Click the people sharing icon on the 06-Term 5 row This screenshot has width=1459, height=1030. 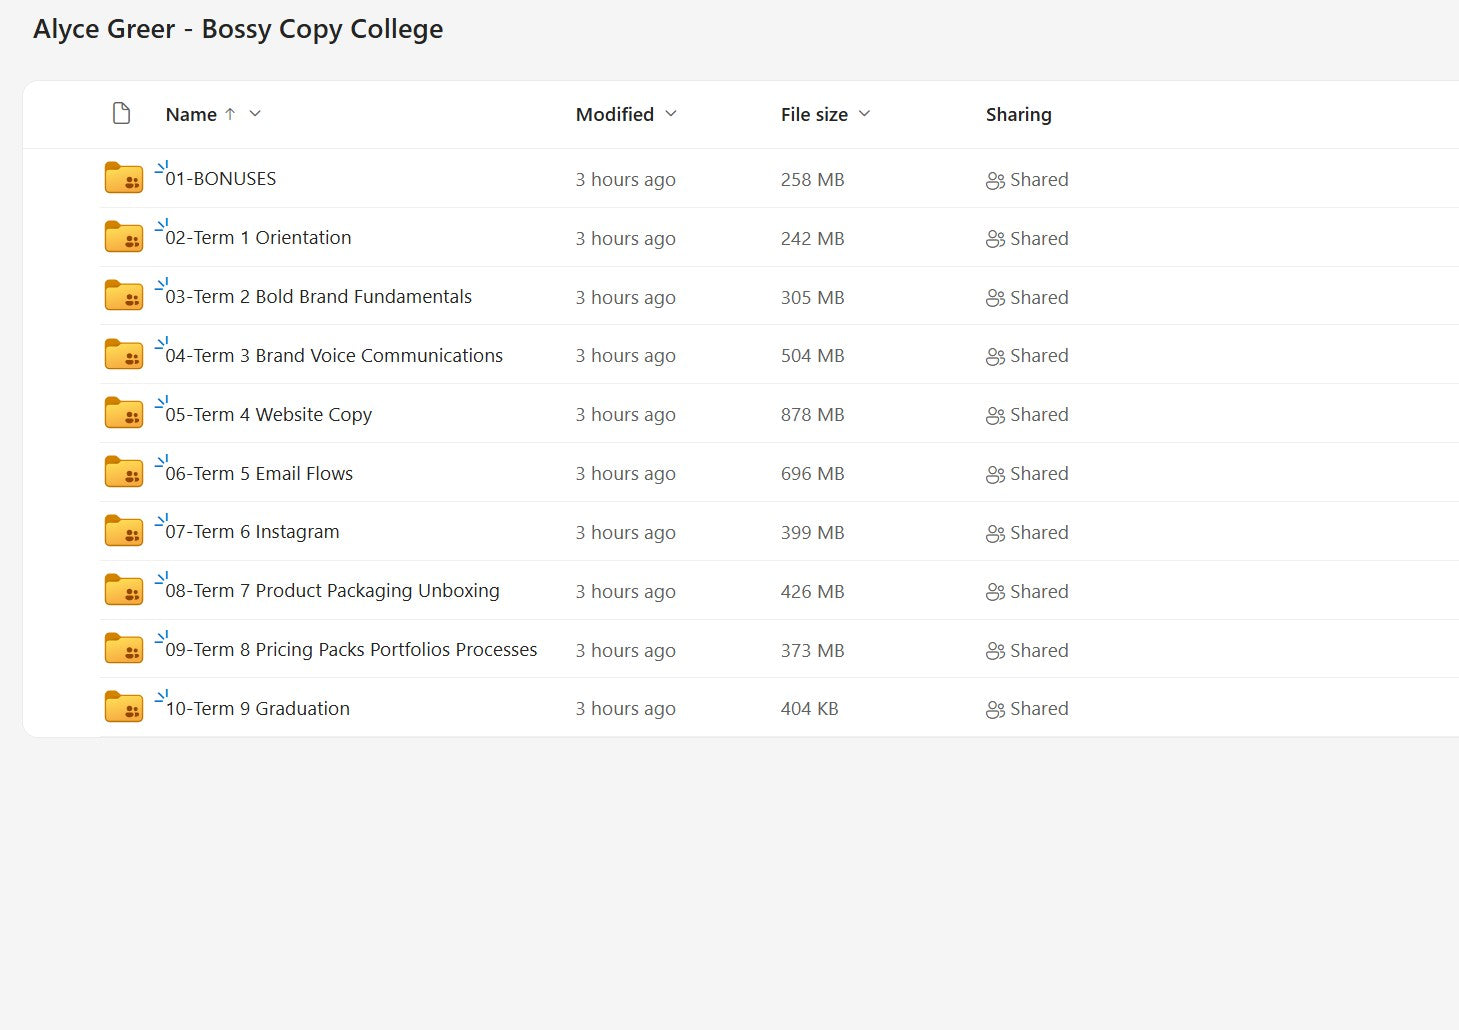994,473
